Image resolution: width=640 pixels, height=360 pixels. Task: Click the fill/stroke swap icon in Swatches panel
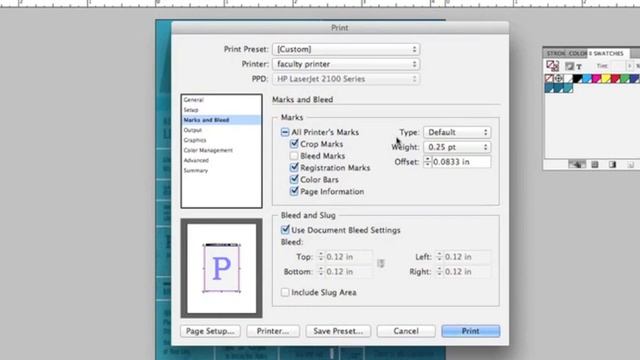552,65
